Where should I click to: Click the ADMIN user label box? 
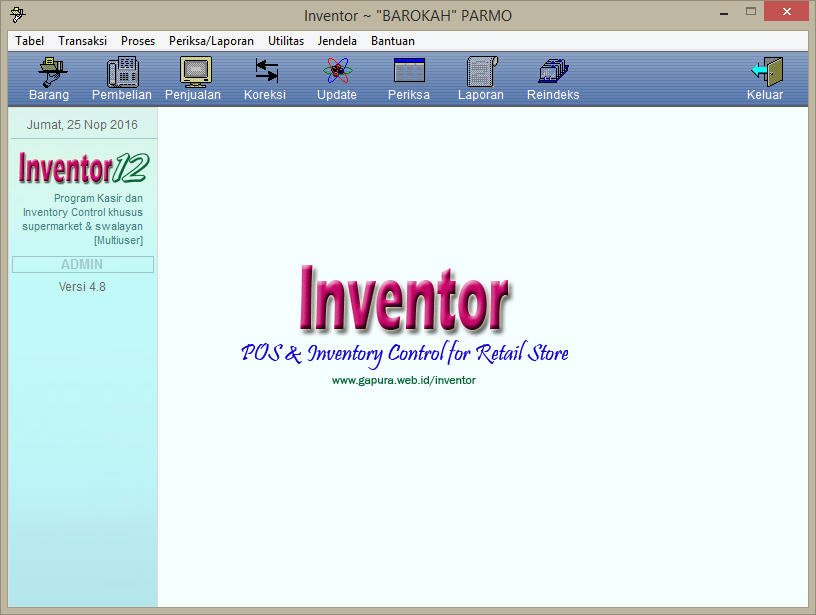[x=82, y=265]
